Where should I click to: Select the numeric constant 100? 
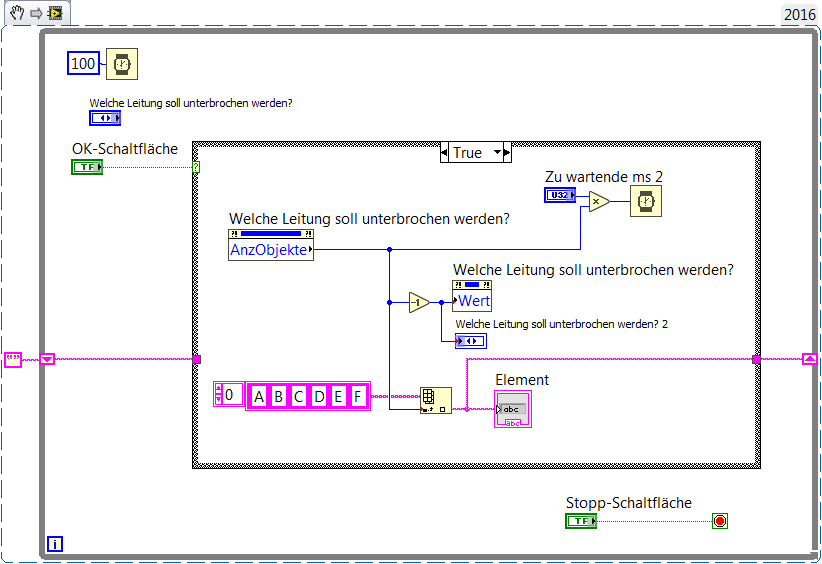tap(83, 63)
